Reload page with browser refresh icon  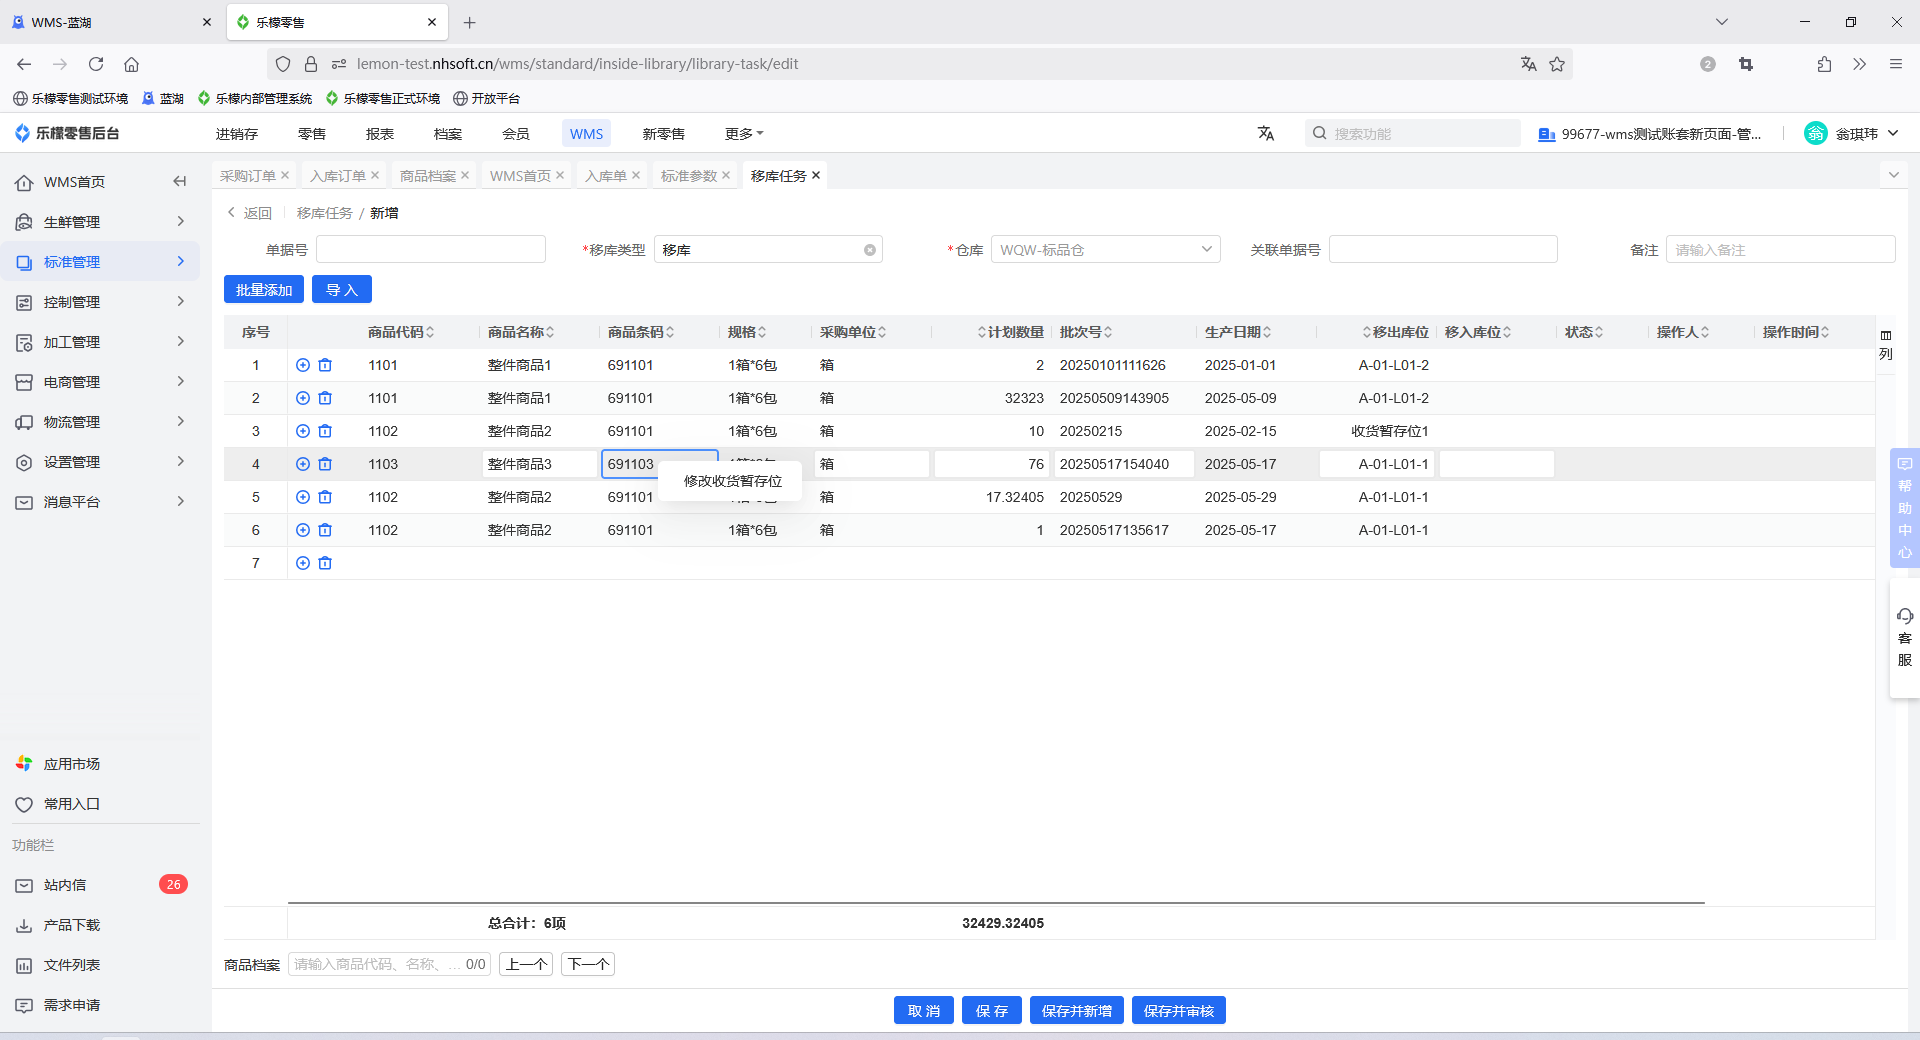(x=96, y=64)
